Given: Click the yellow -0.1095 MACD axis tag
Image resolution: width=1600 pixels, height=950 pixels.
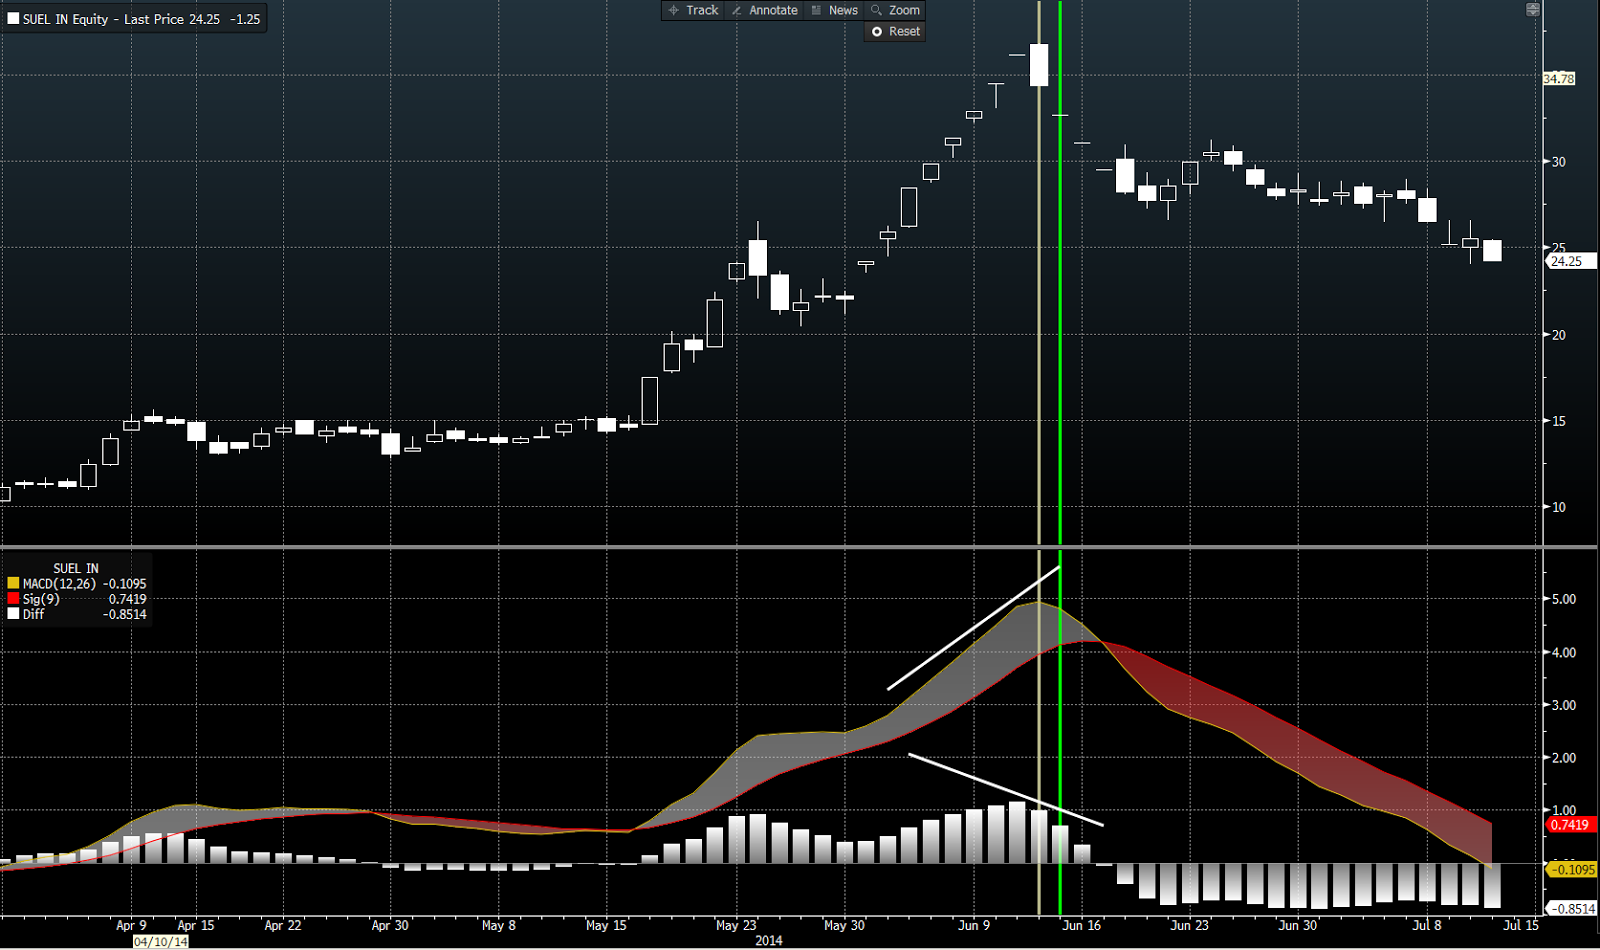Looking at the screenshot, I should (x=1573, y=869).
